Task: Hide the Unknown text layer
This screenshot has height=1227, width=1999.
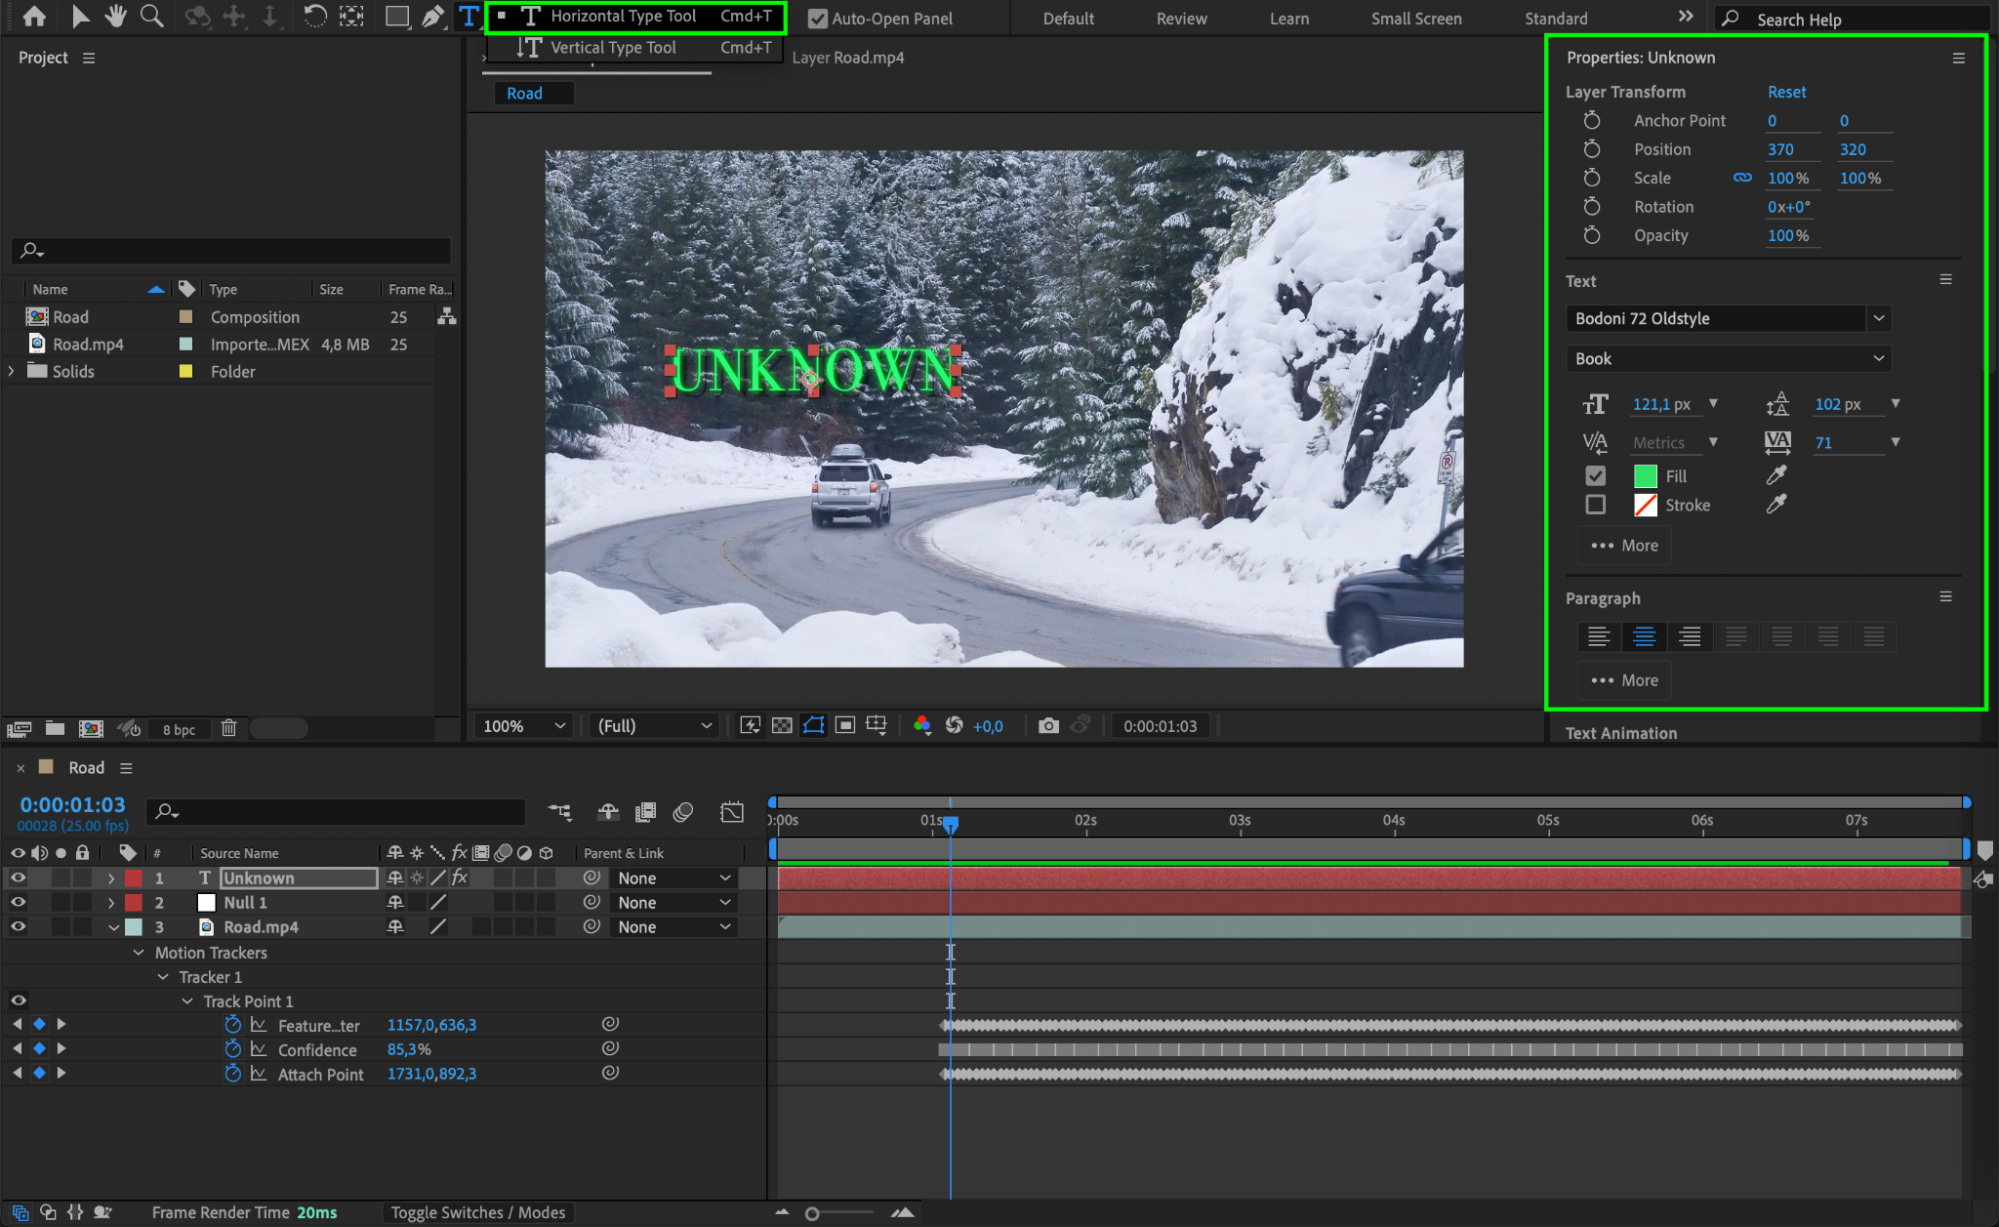Action: click(x=18, y=878)
